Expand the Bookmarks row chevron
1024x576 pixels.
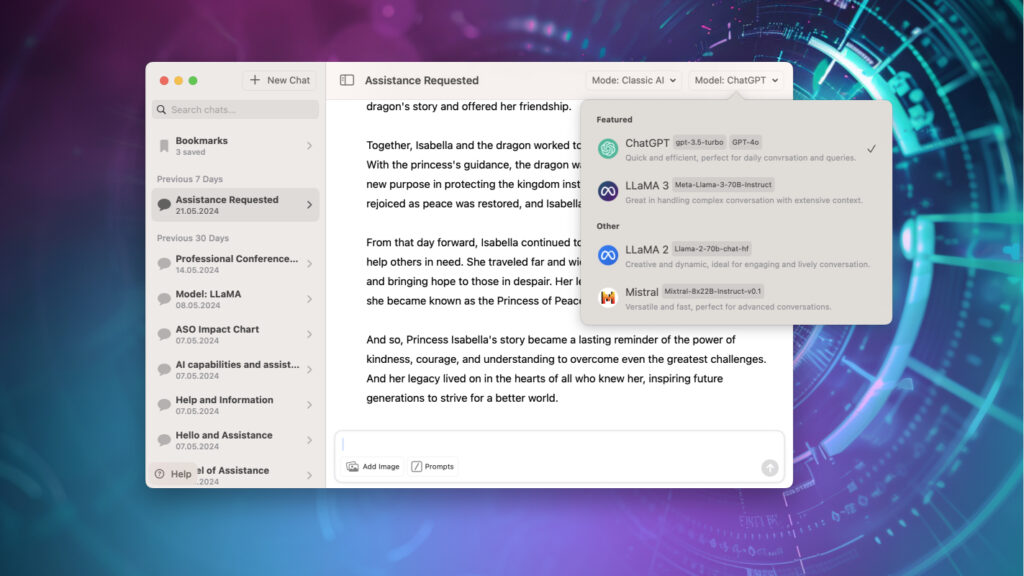(x=310, y=146)
